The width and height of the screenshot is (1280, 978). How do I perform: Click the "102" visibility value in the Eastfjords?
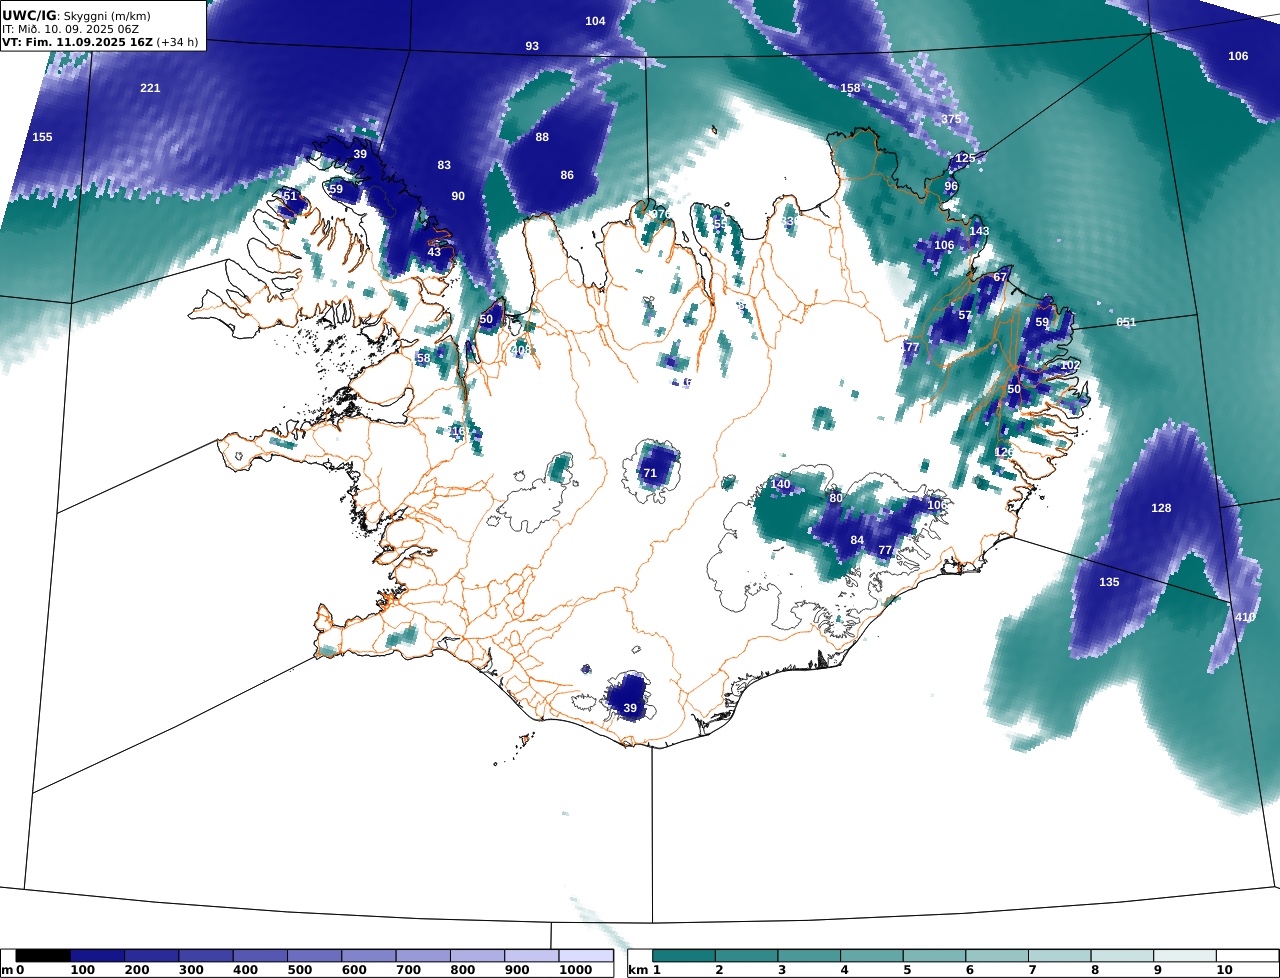pos(1070,365)
